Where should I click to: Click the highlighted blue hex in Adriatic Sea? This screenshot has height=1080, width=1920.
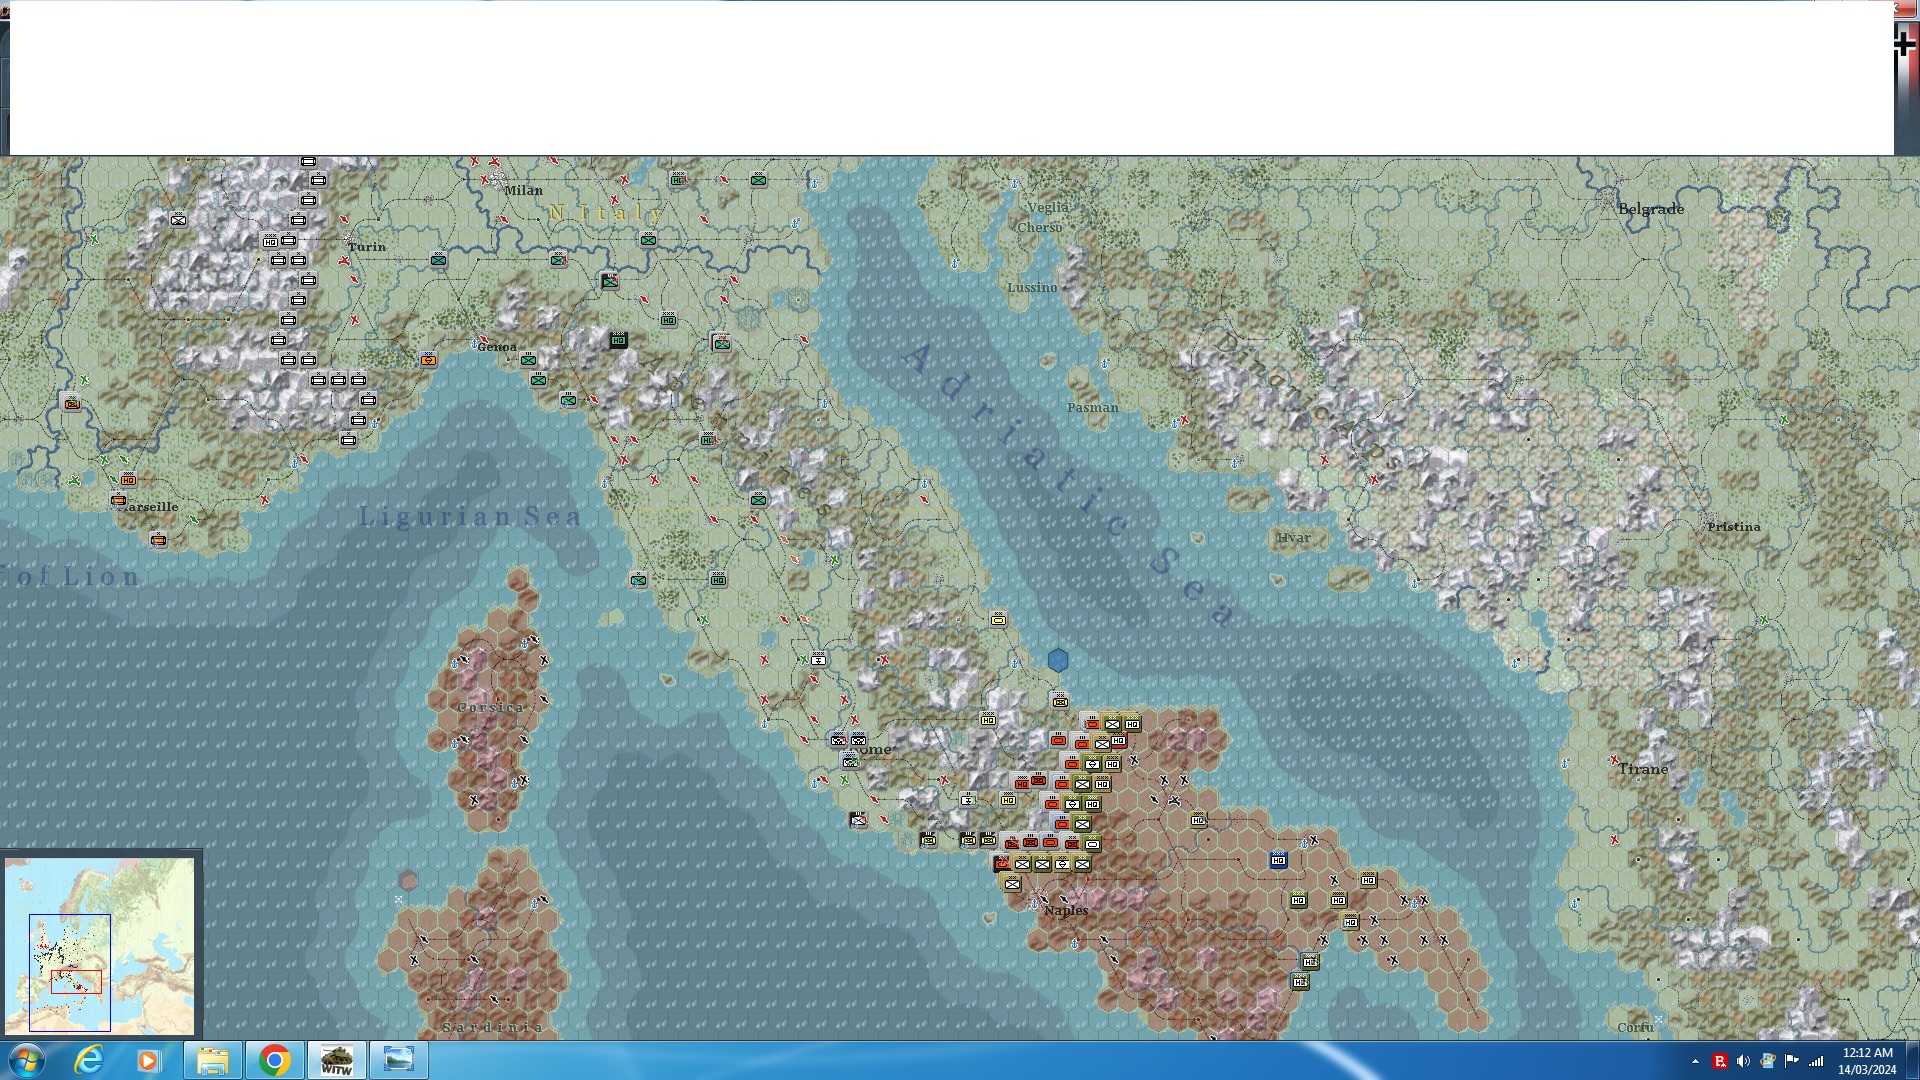(1058, 660)
